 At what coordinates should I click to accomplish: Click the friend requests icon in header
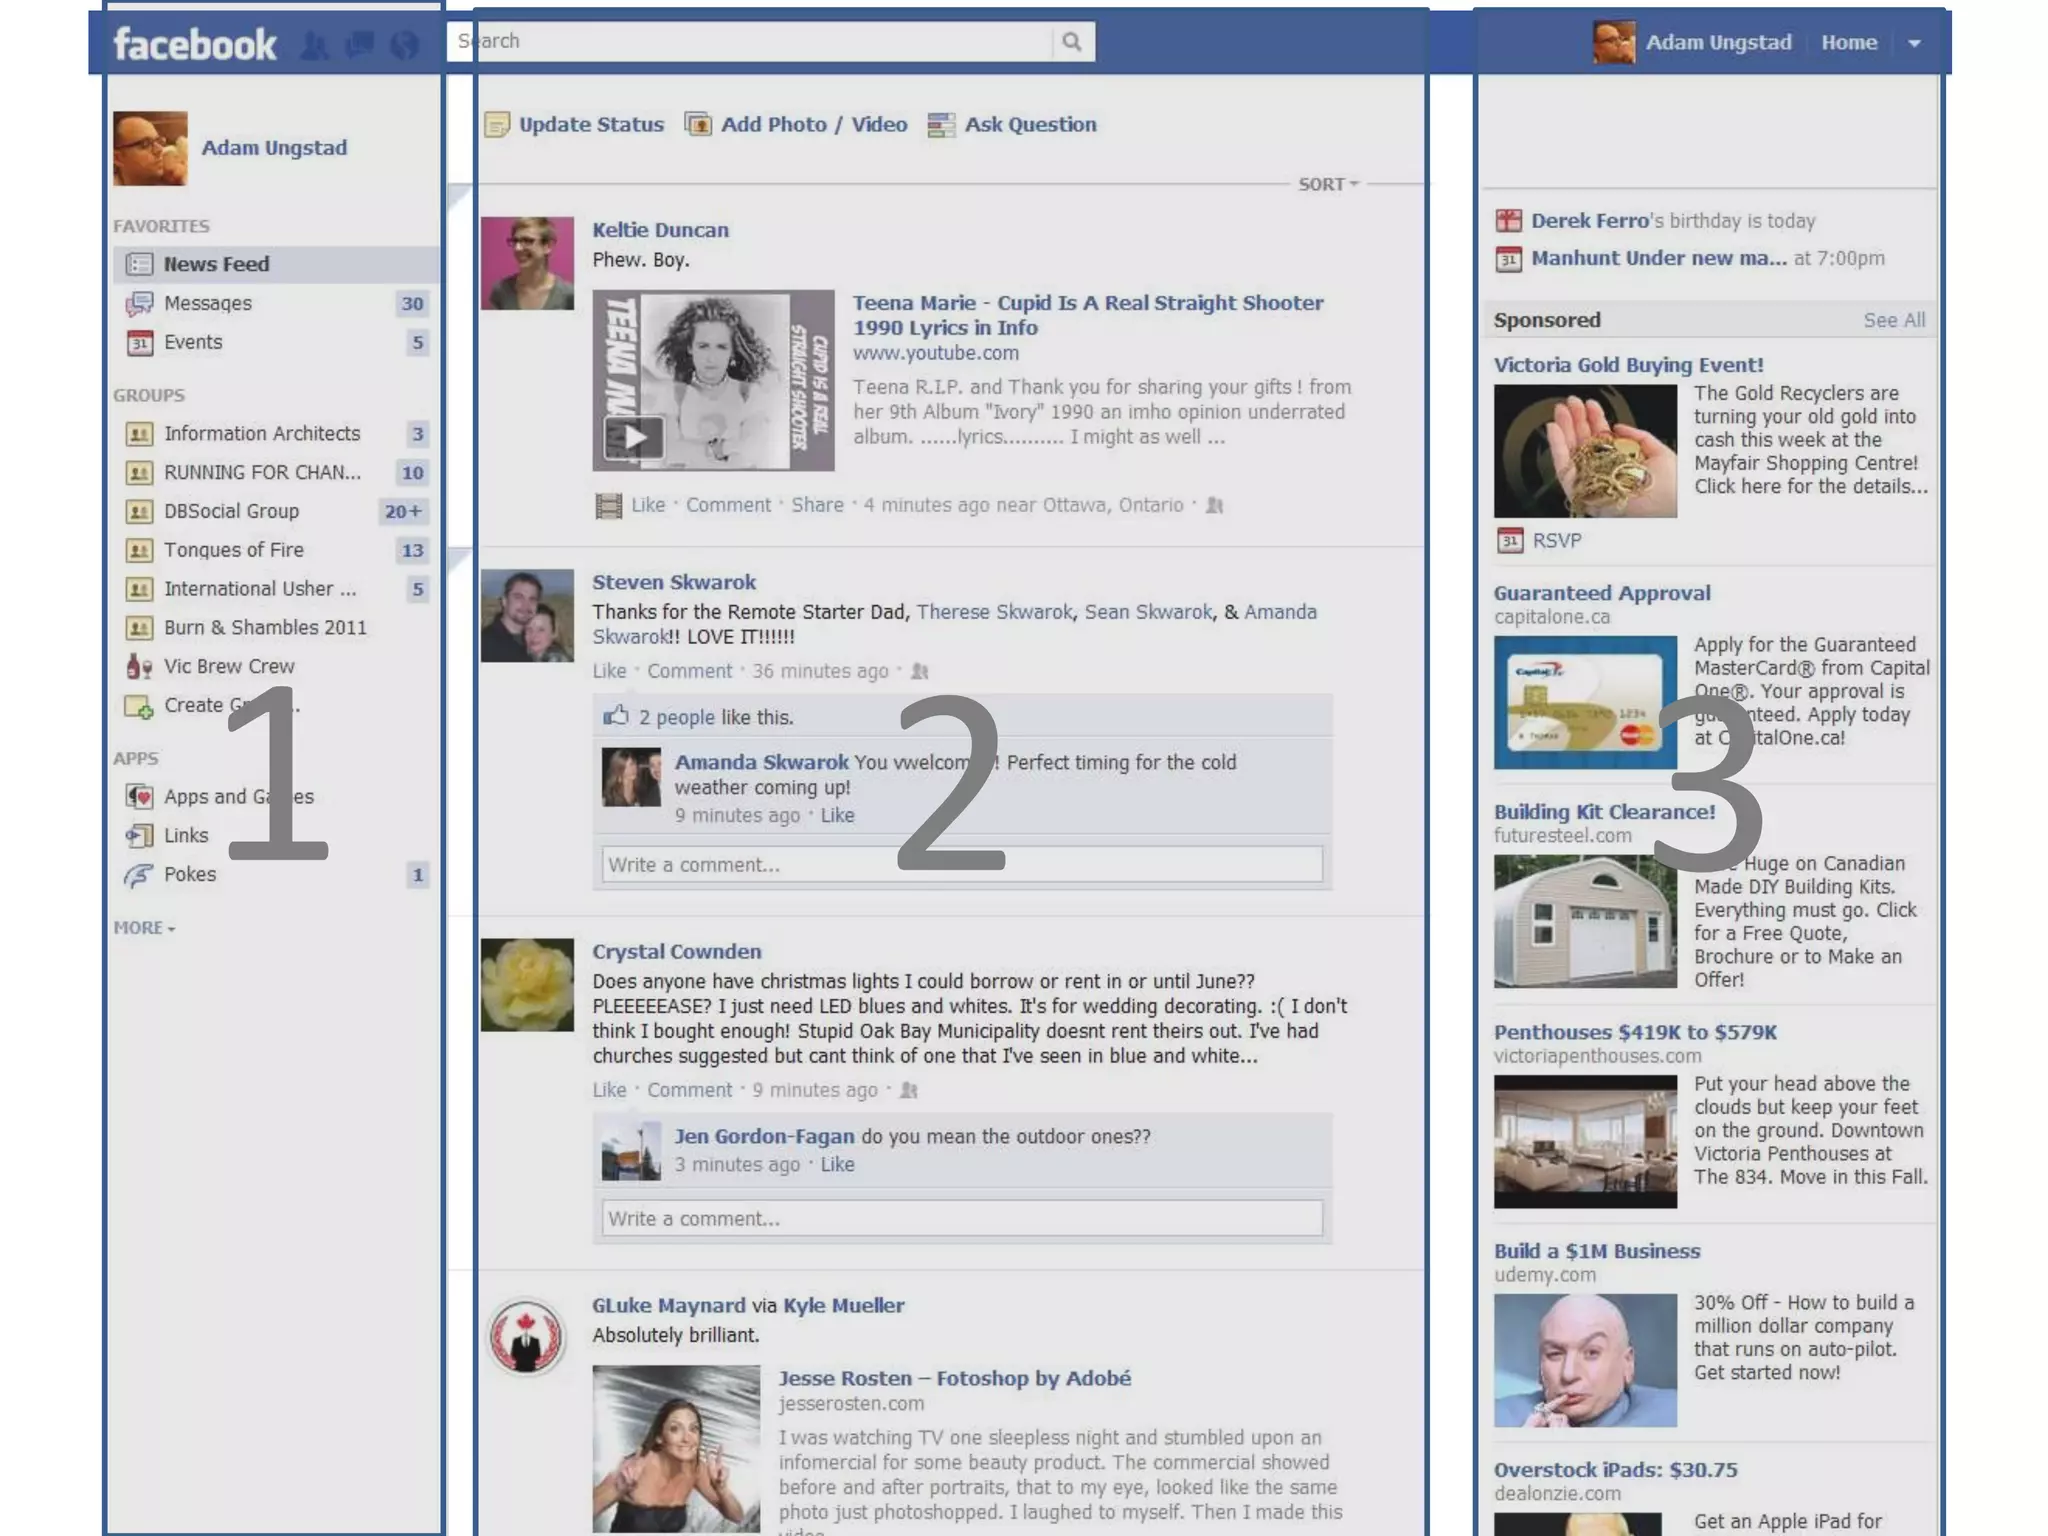coord(315,45)
